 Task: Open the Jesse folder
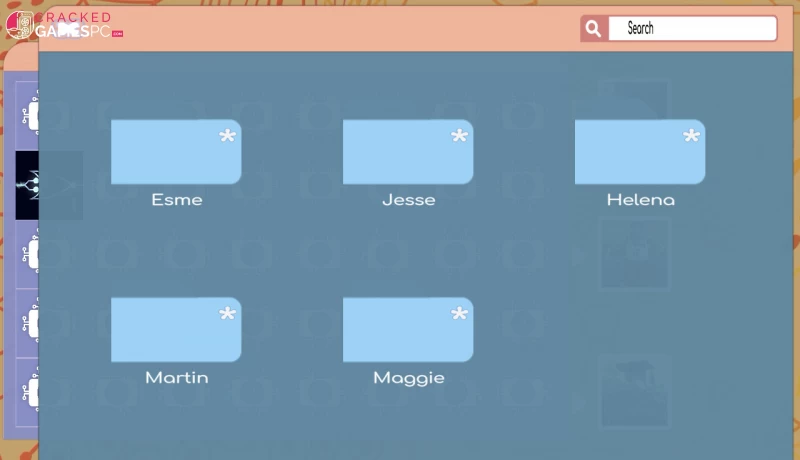408,152
